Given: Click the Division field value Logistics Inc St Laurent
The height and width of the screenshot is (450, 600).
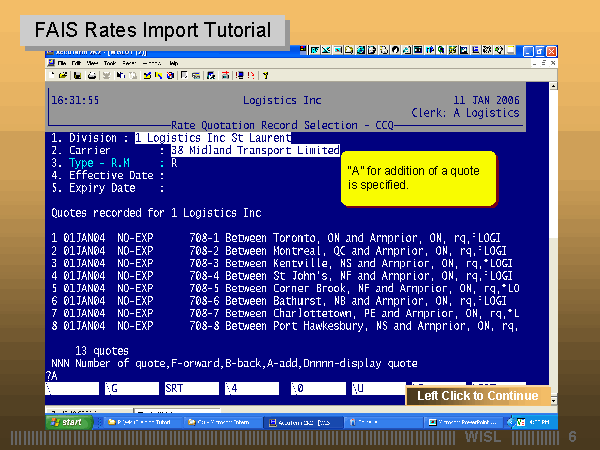Looking at the screenshot, I should coord(213,138).
